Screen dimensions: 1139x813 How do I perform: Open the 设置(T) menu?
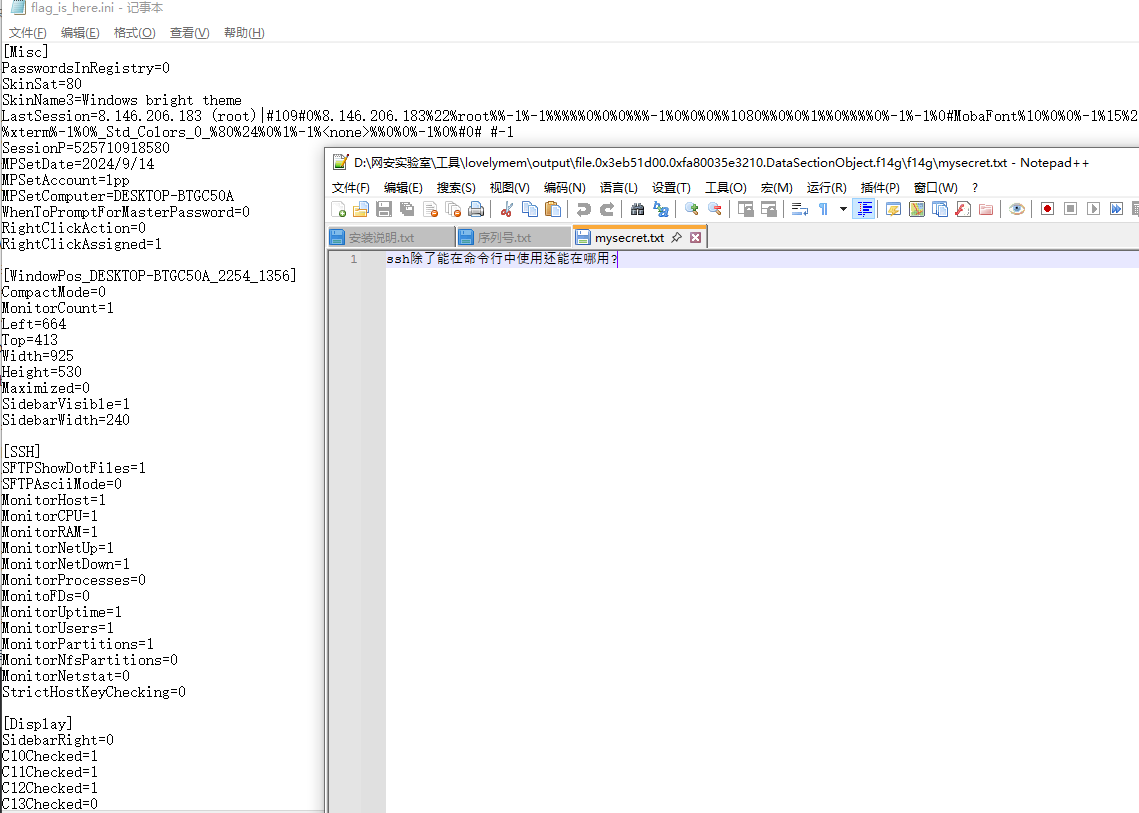(x=671, y=187)
